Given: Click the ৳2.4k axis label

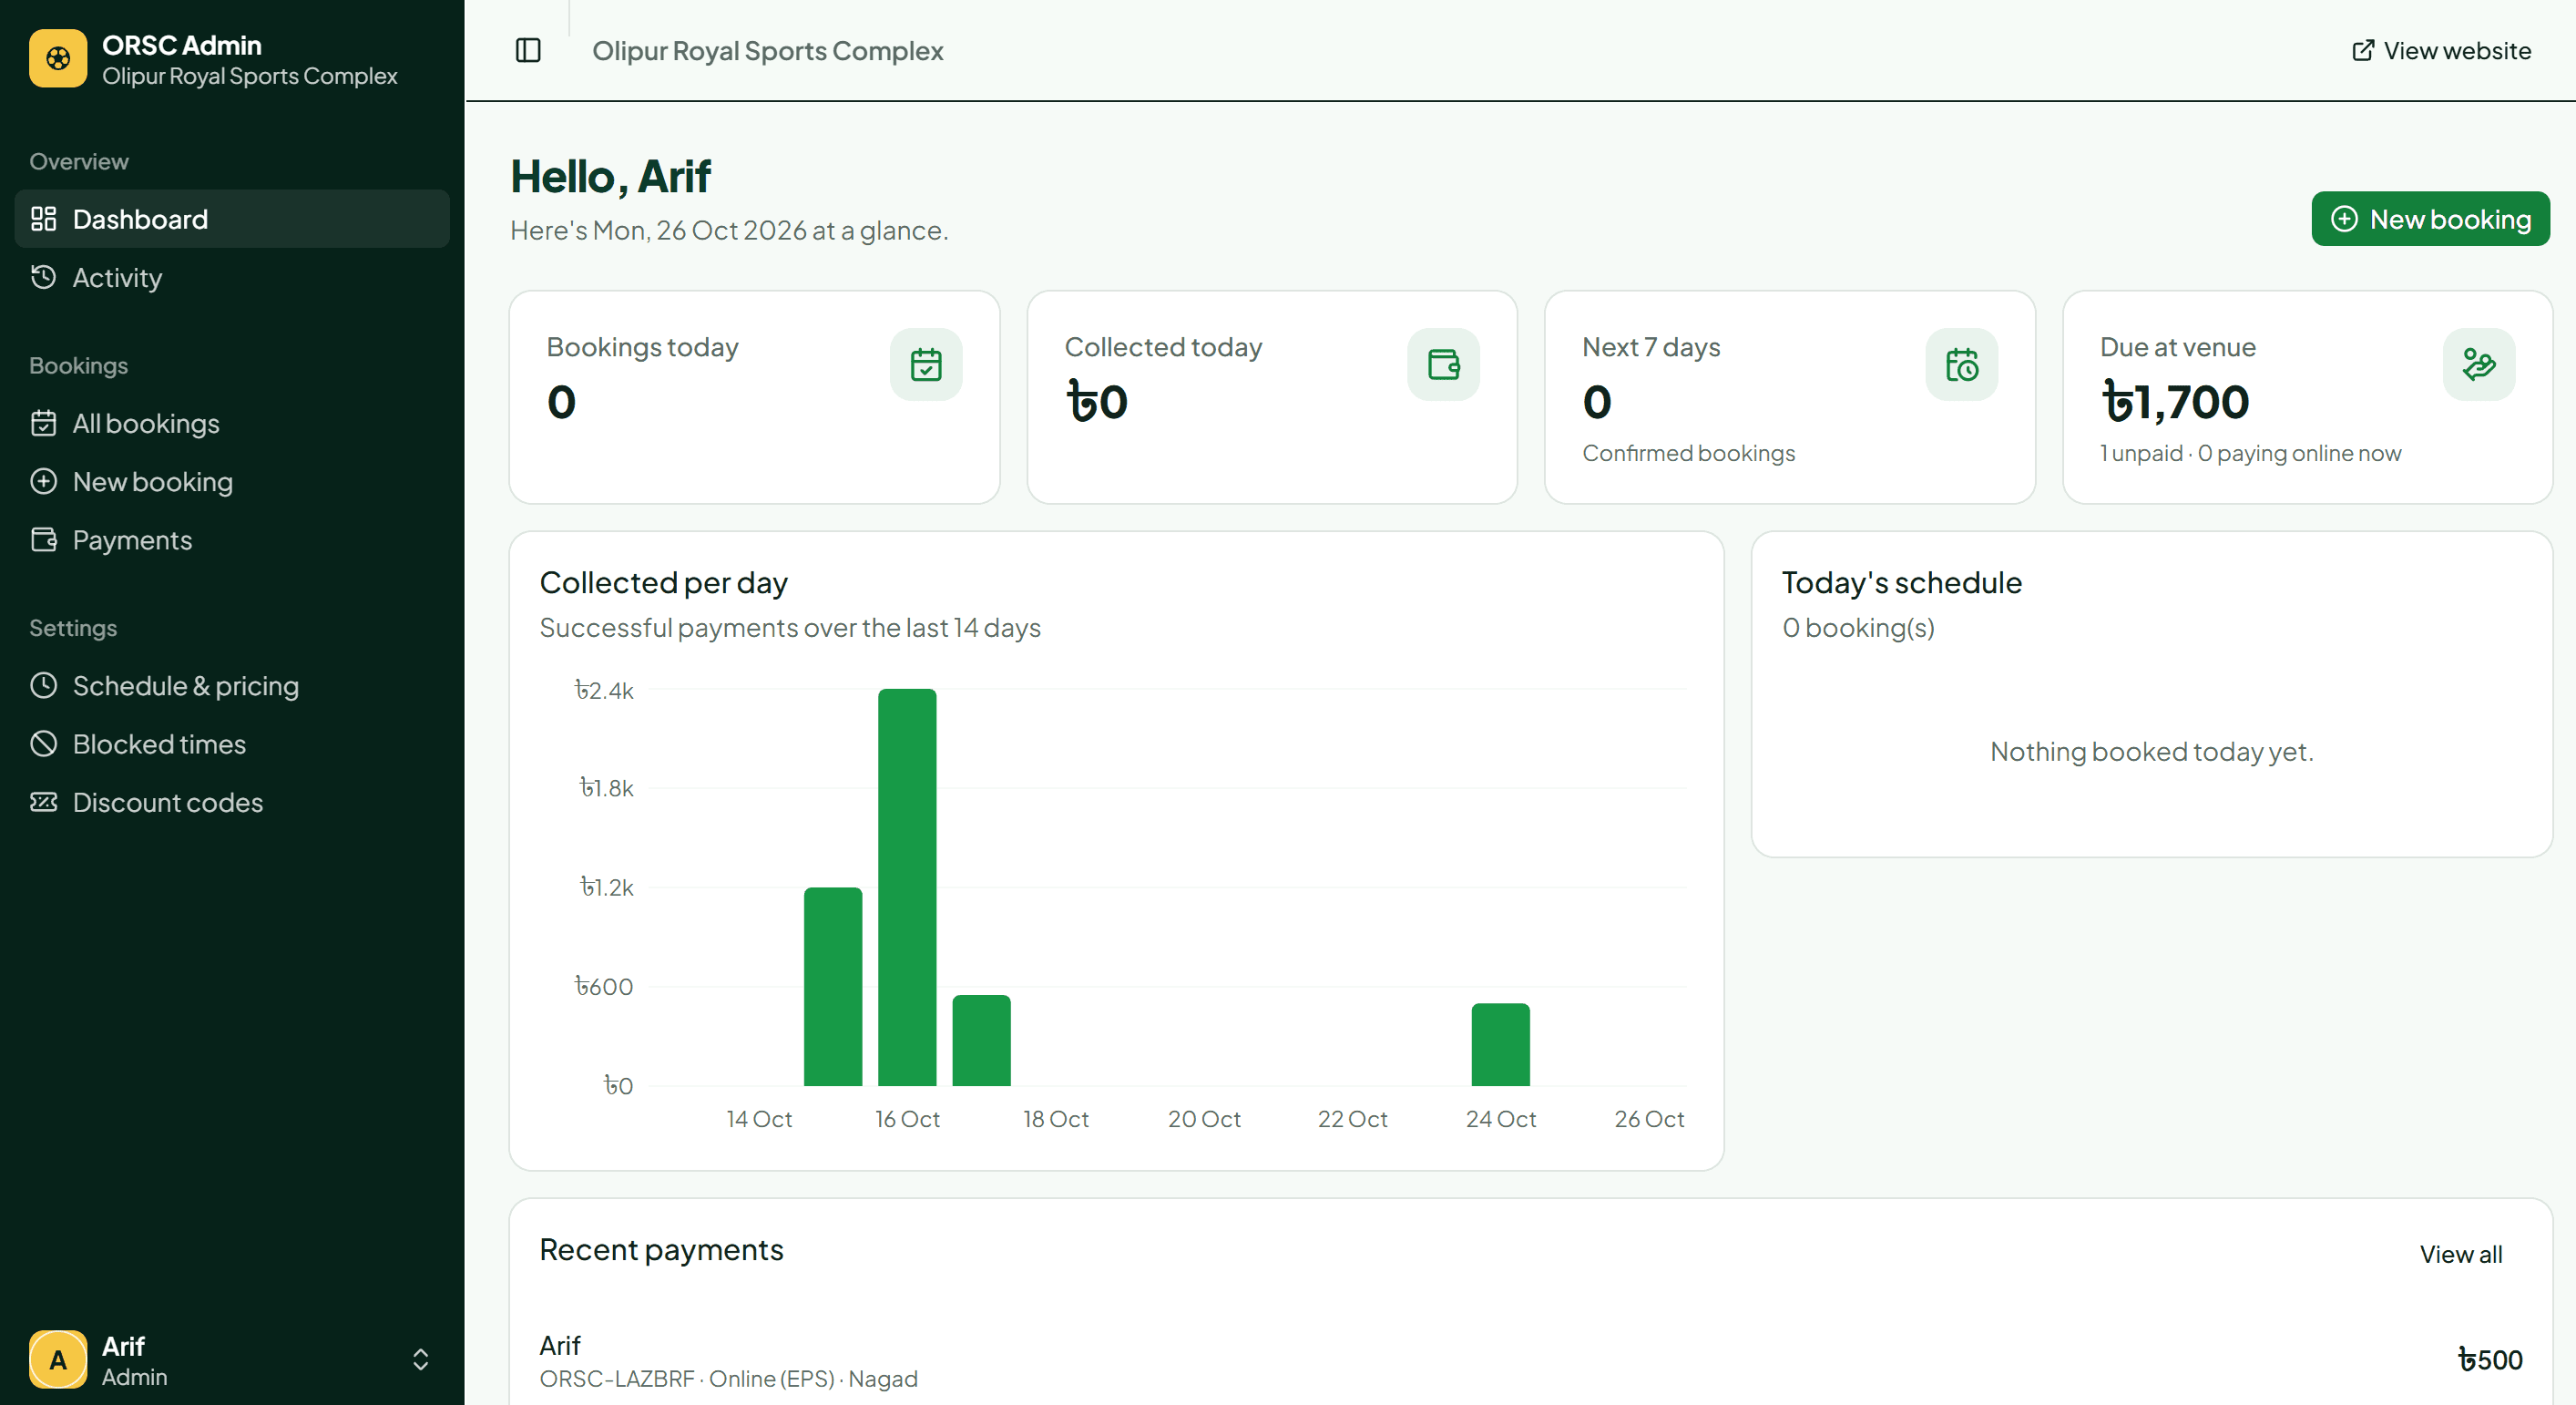Looking at the screenshot, I should coord(604,690).
